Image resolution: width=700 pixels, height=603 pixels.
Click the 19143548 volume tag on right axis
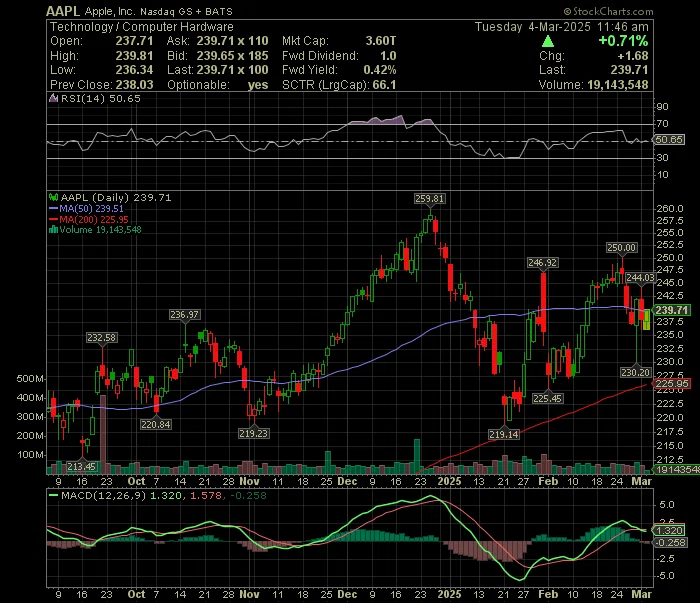(x=676, y=470)
